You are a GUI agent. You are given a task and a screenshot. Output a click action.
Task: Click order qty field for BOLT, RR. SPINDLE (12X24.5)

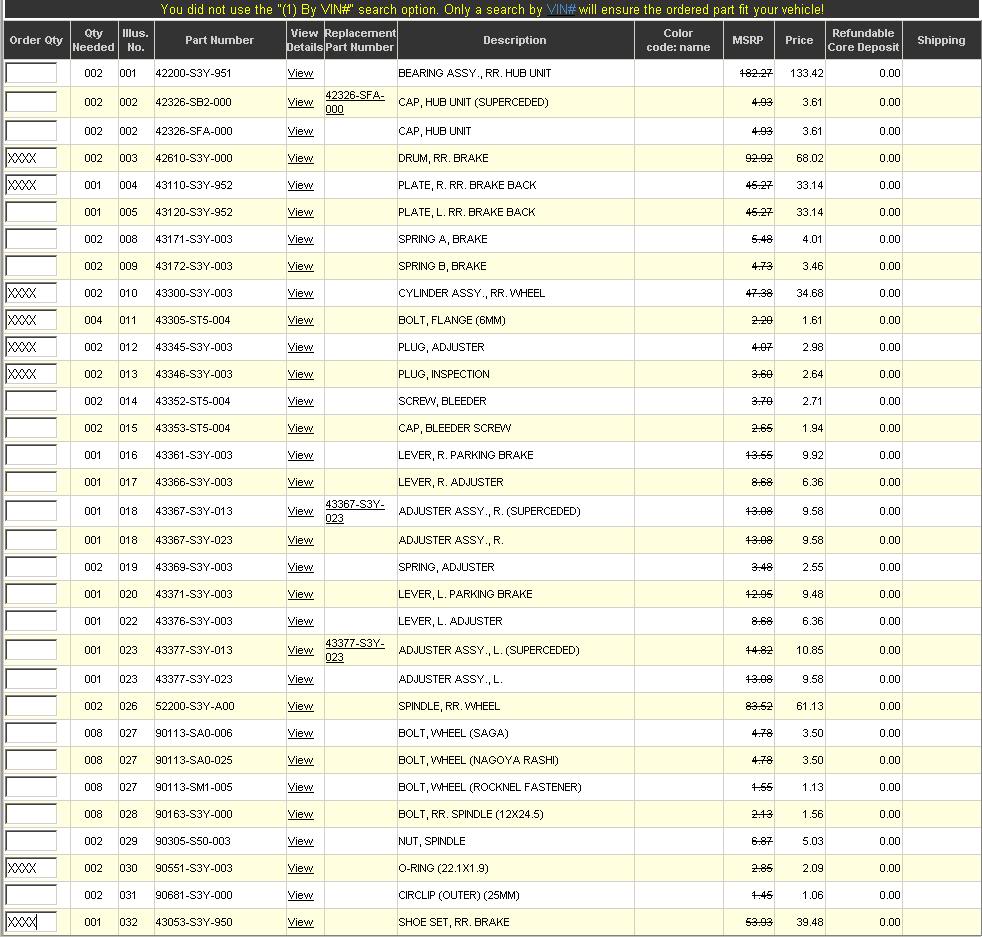31,814
